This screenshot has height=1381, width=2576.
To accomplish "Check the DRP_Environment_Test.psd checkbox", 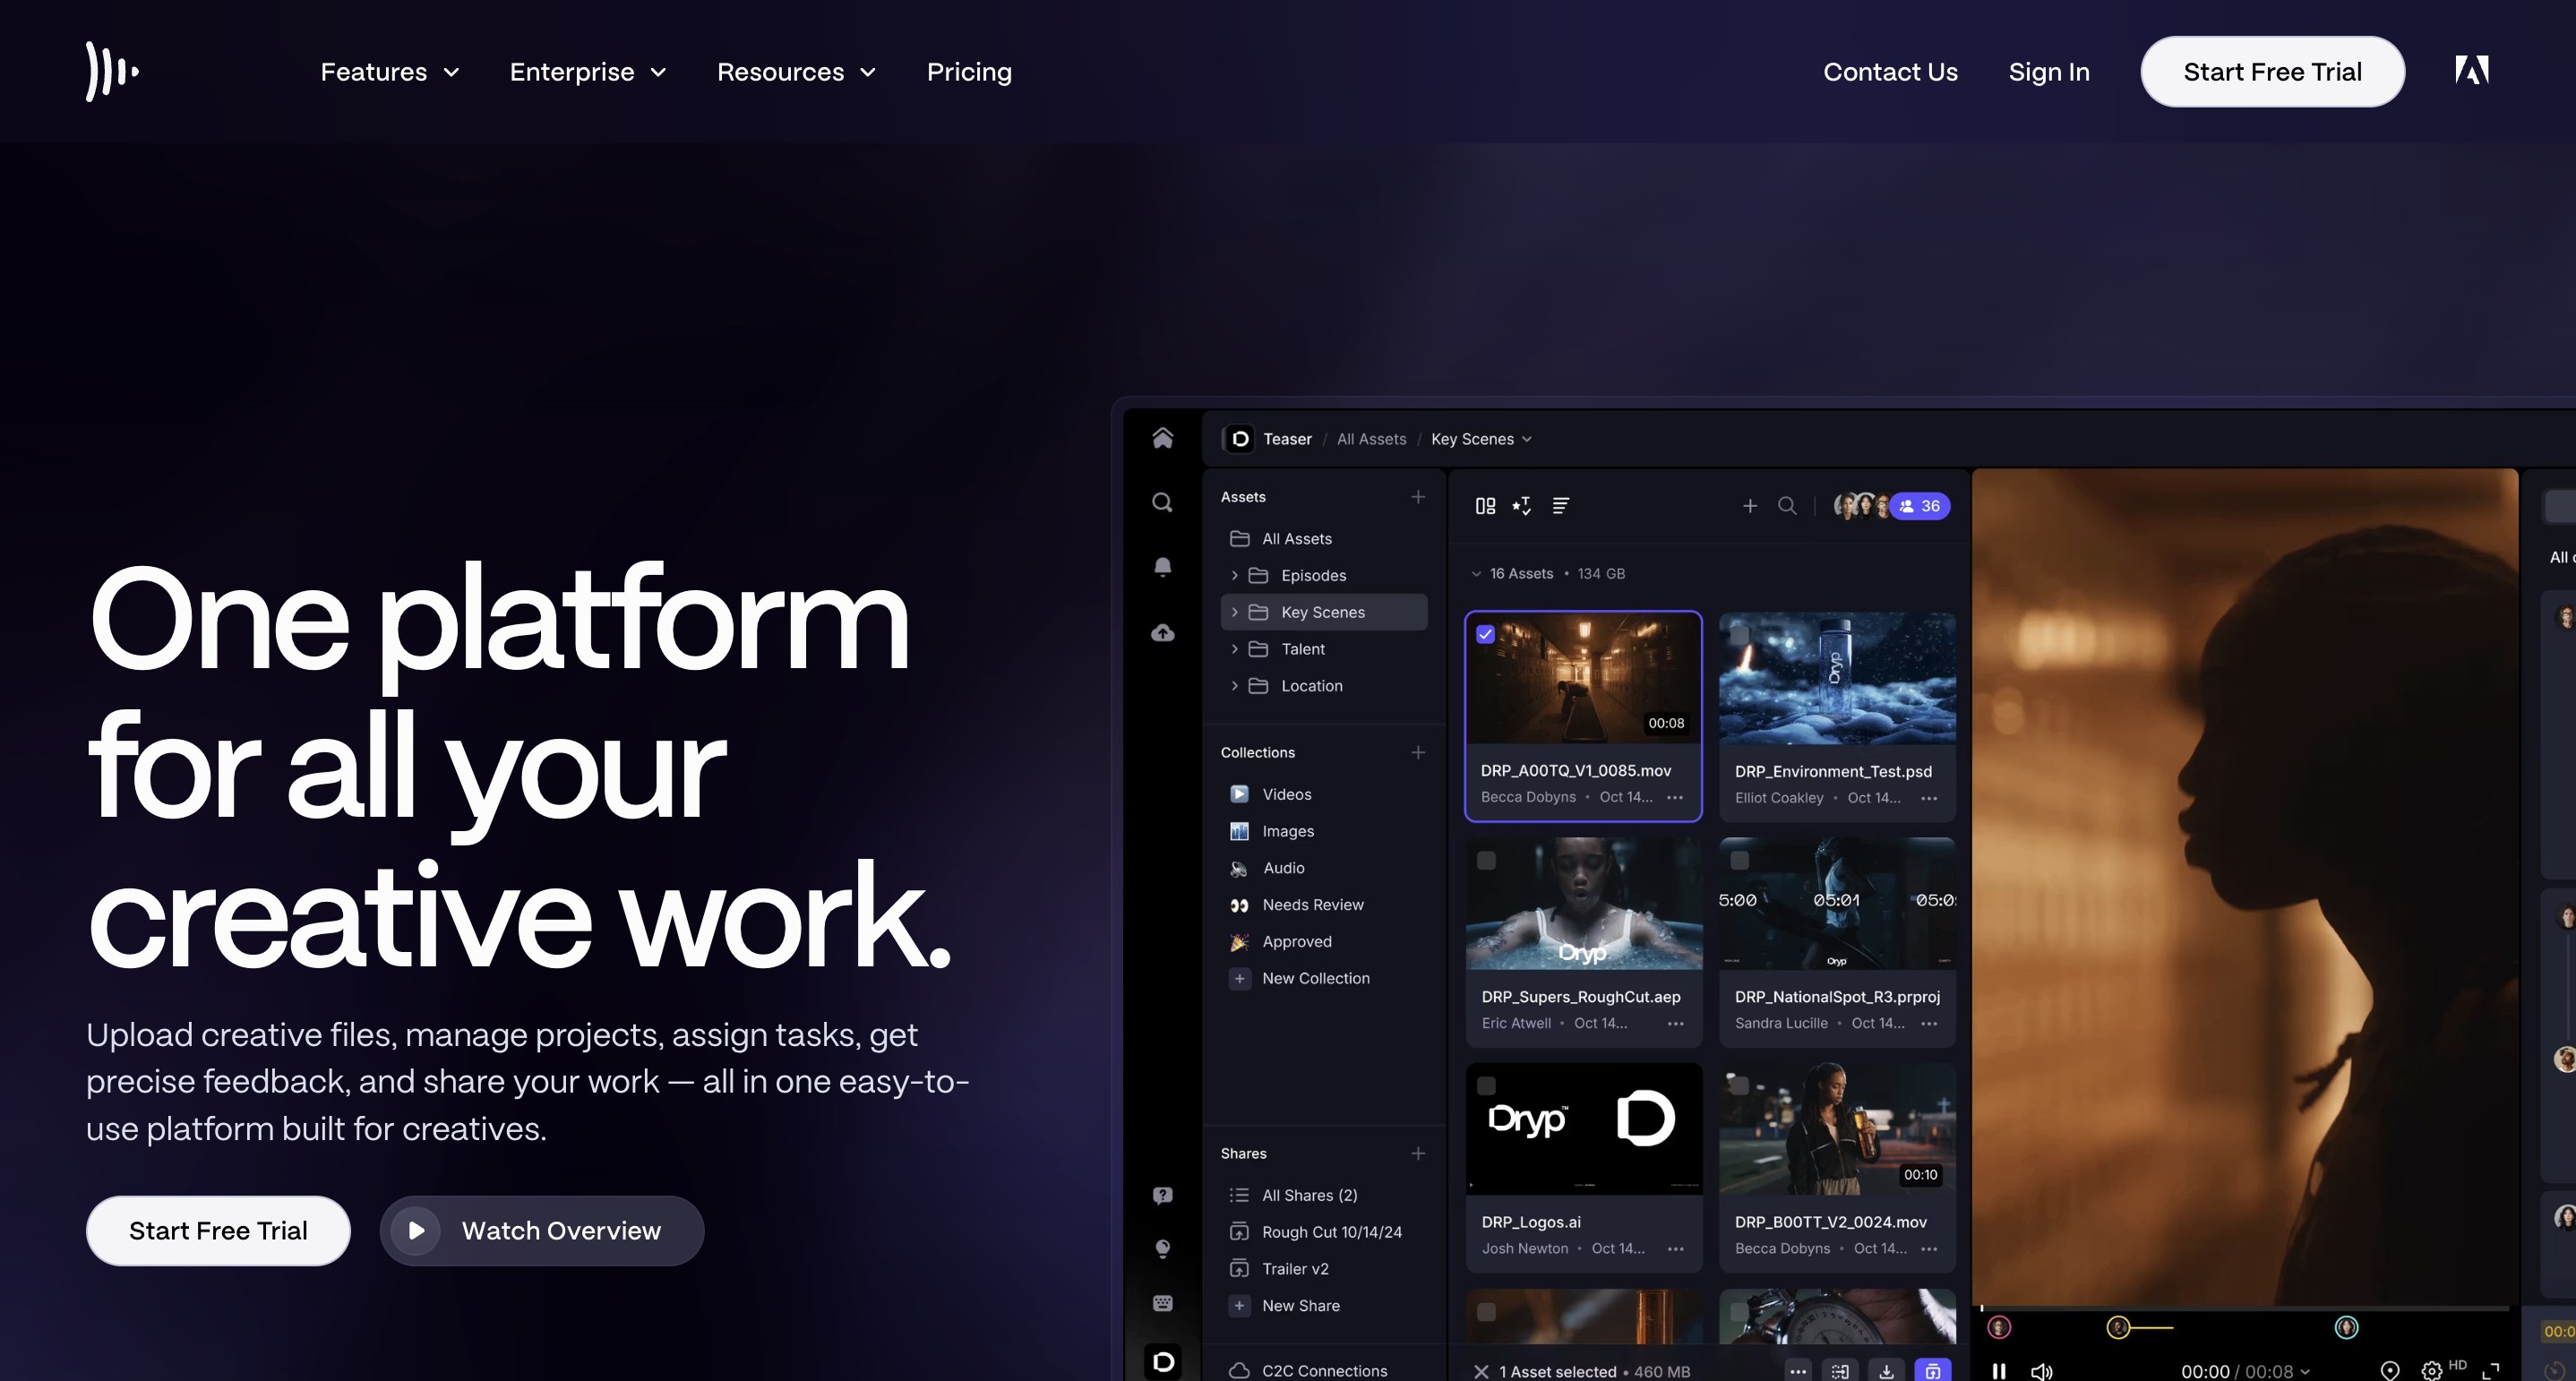I will pyautogui.click(x=1740, y=634).
